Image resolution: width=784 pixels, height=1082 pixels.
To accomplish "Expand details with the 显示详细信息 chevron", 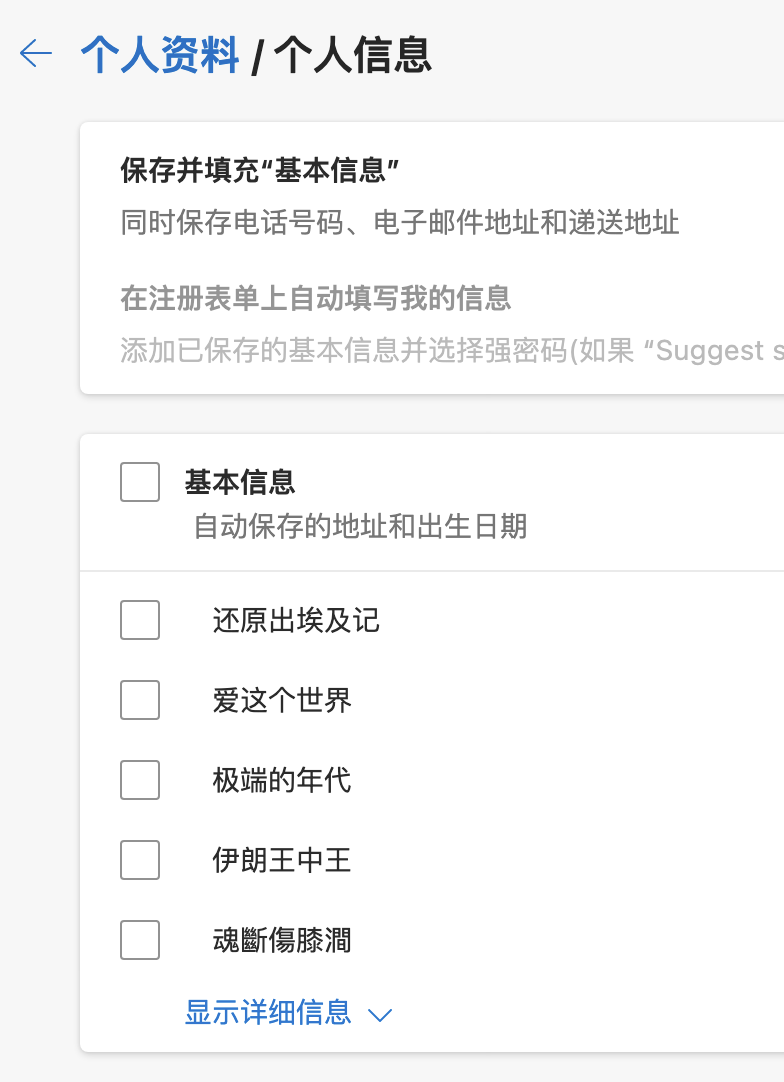I will pyautogui.click(x=380, y=1015).
